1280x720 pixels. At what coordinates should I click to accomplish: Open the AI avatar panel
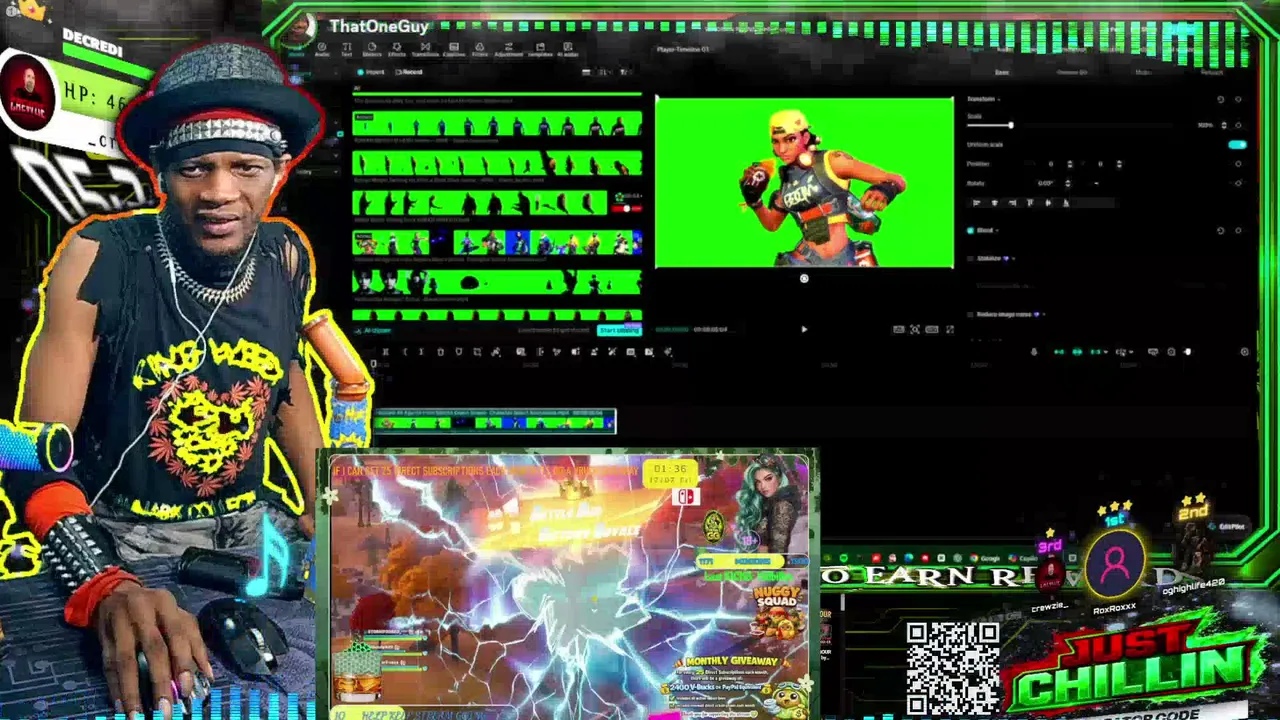(568, 49)
